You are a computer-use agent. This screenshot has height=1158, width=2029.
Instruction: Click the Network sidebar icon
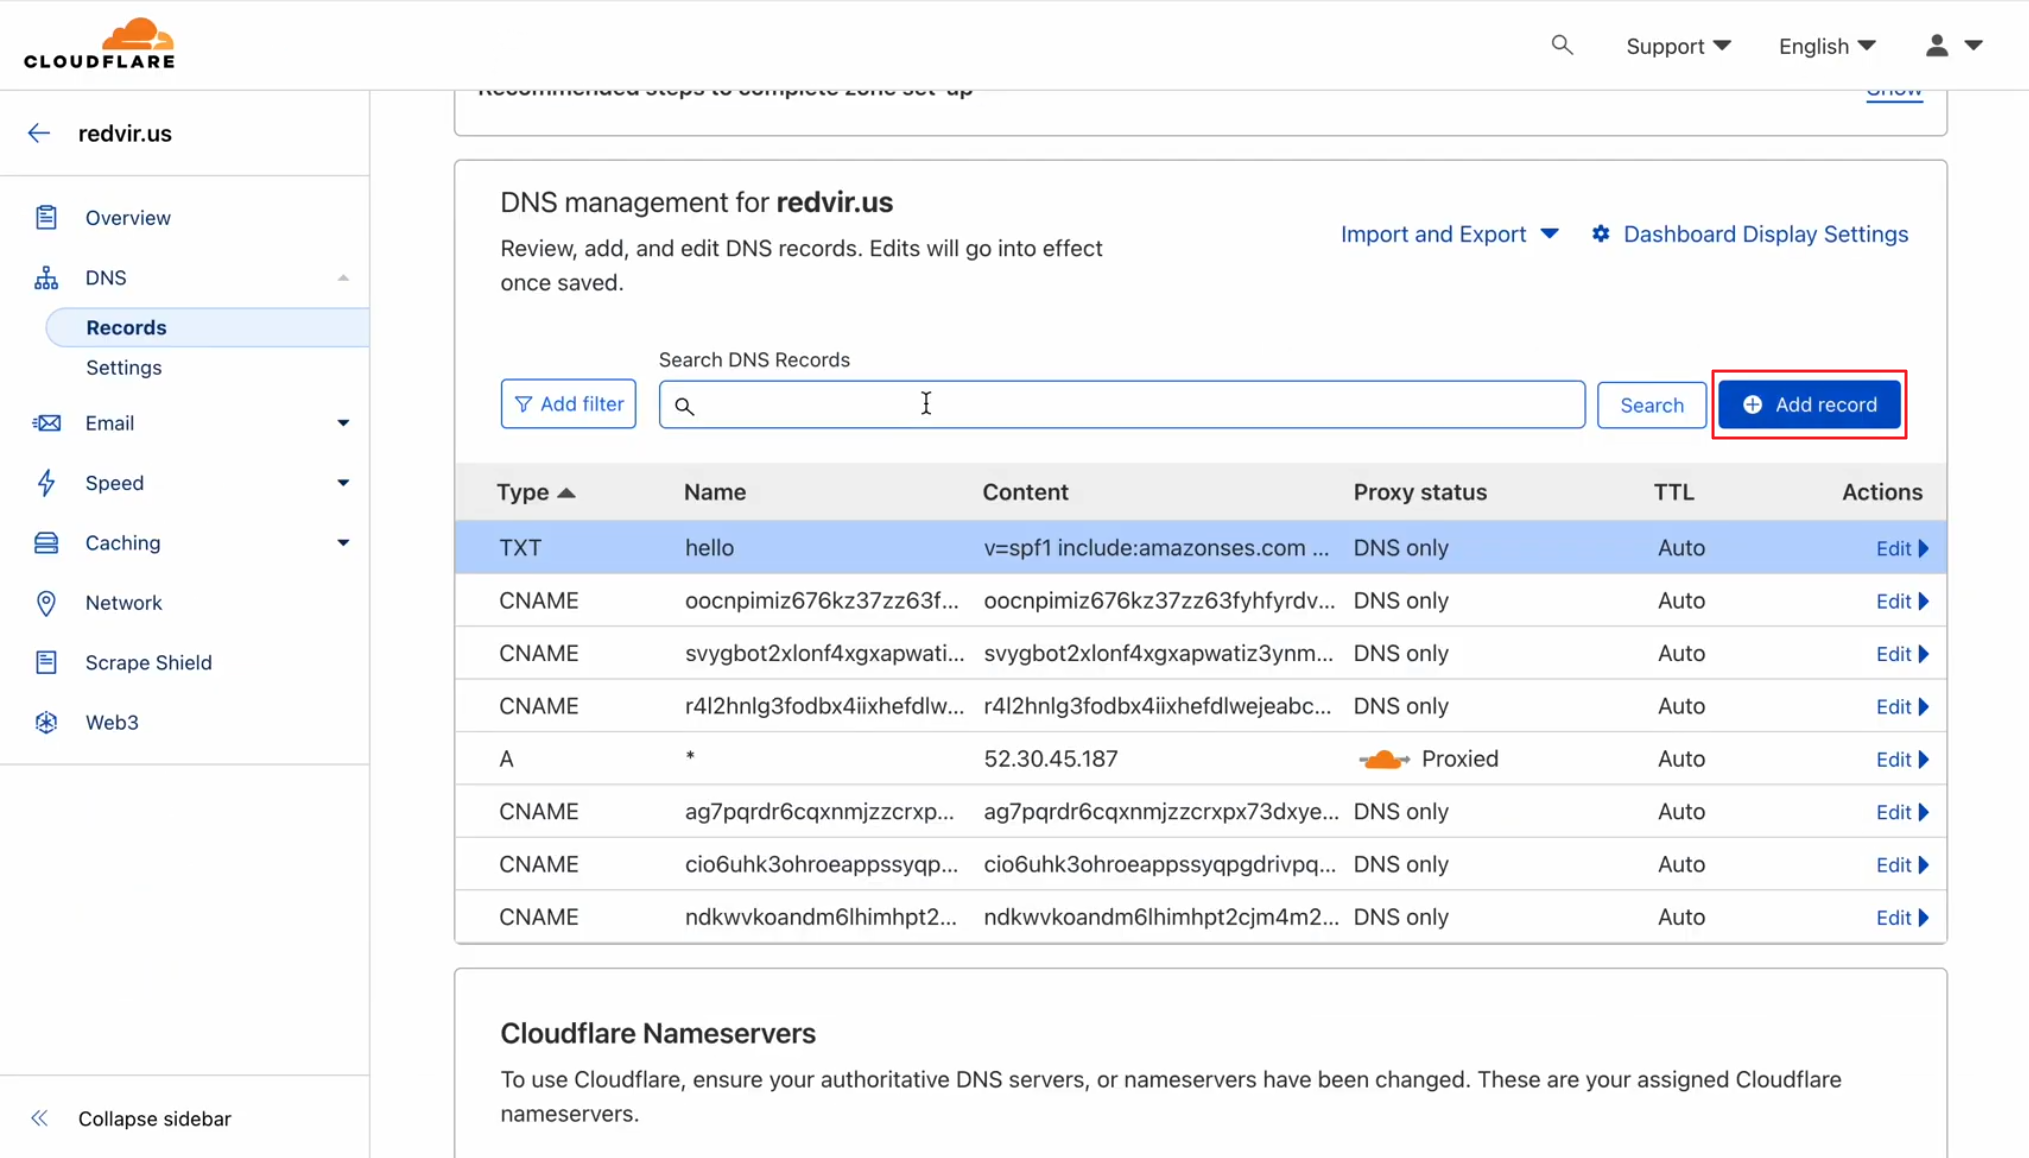(x=46, y=602)
